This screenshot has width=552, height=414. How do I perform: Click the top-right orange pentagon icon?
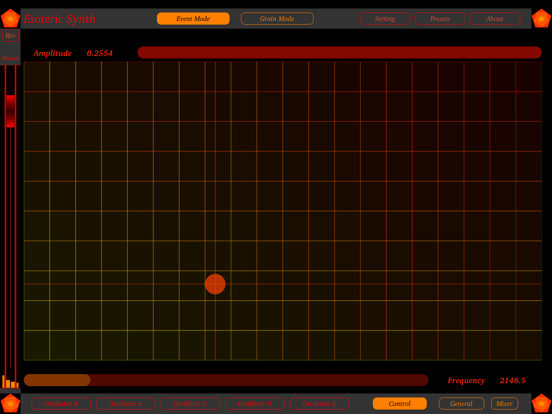pos(541,18)
